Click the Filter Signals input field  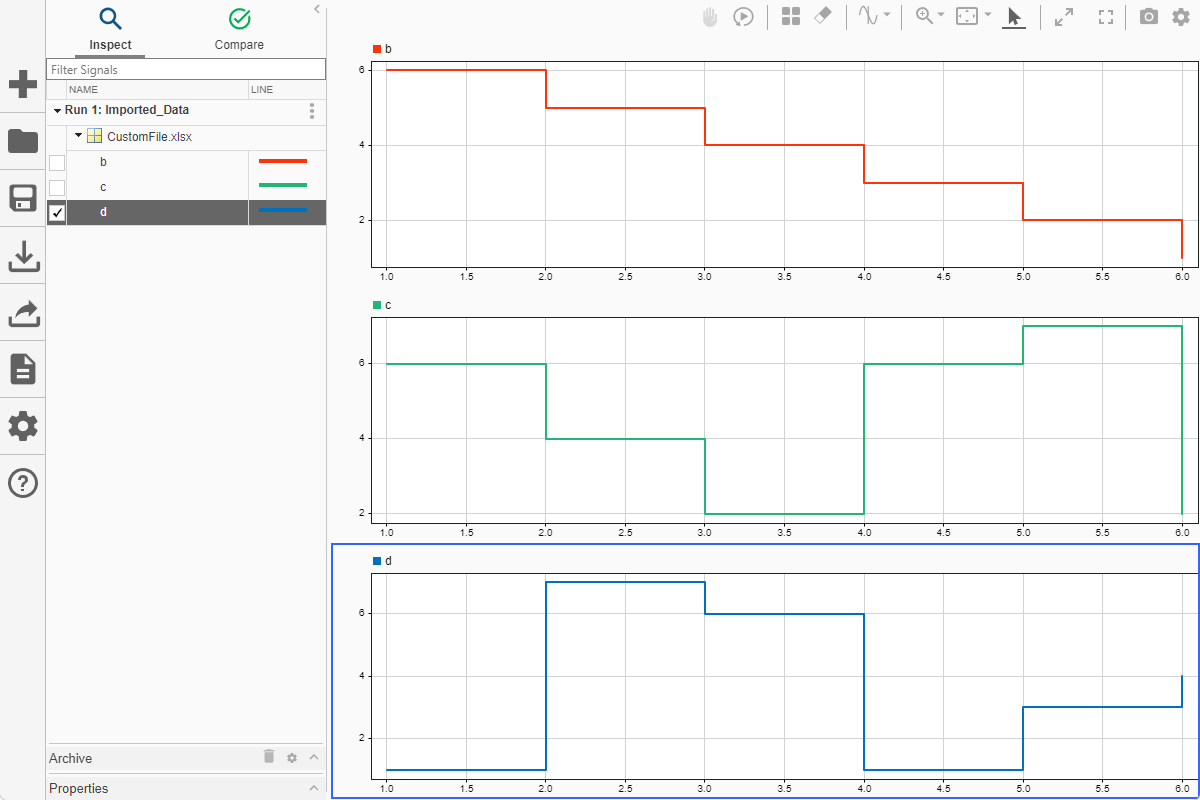(186, 70)
